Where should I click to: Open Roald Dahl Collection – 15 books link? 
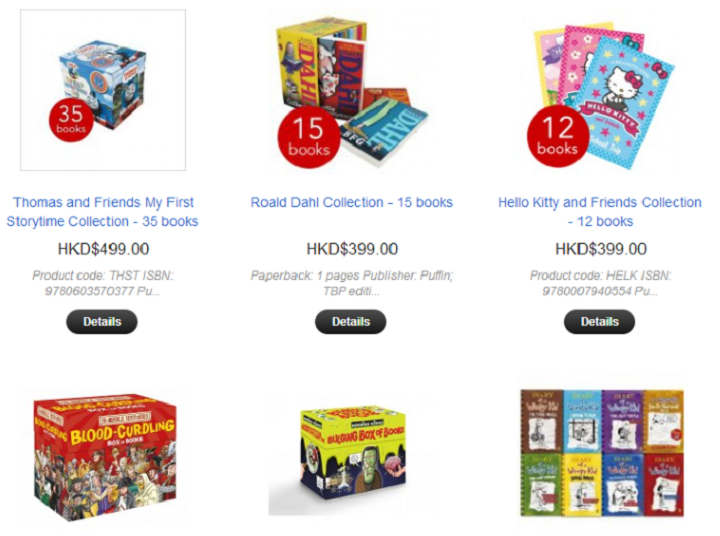352,203
